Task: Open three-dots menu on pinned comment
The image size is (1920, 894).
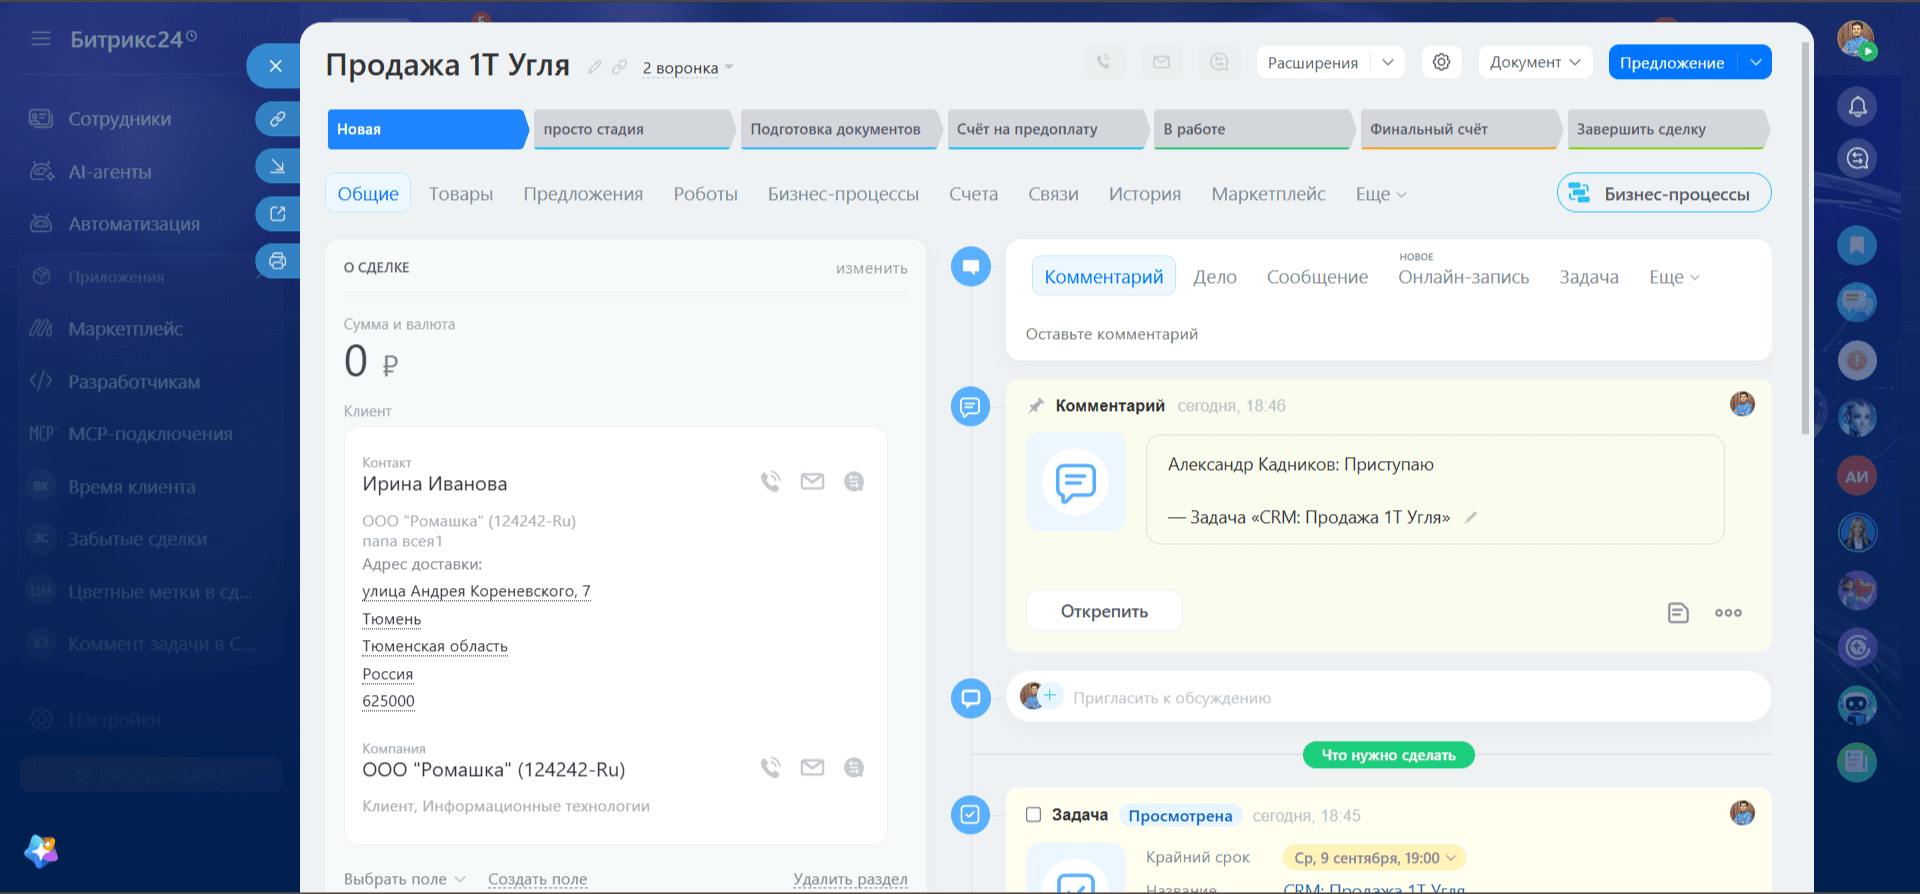Action: coord(1728,613)
